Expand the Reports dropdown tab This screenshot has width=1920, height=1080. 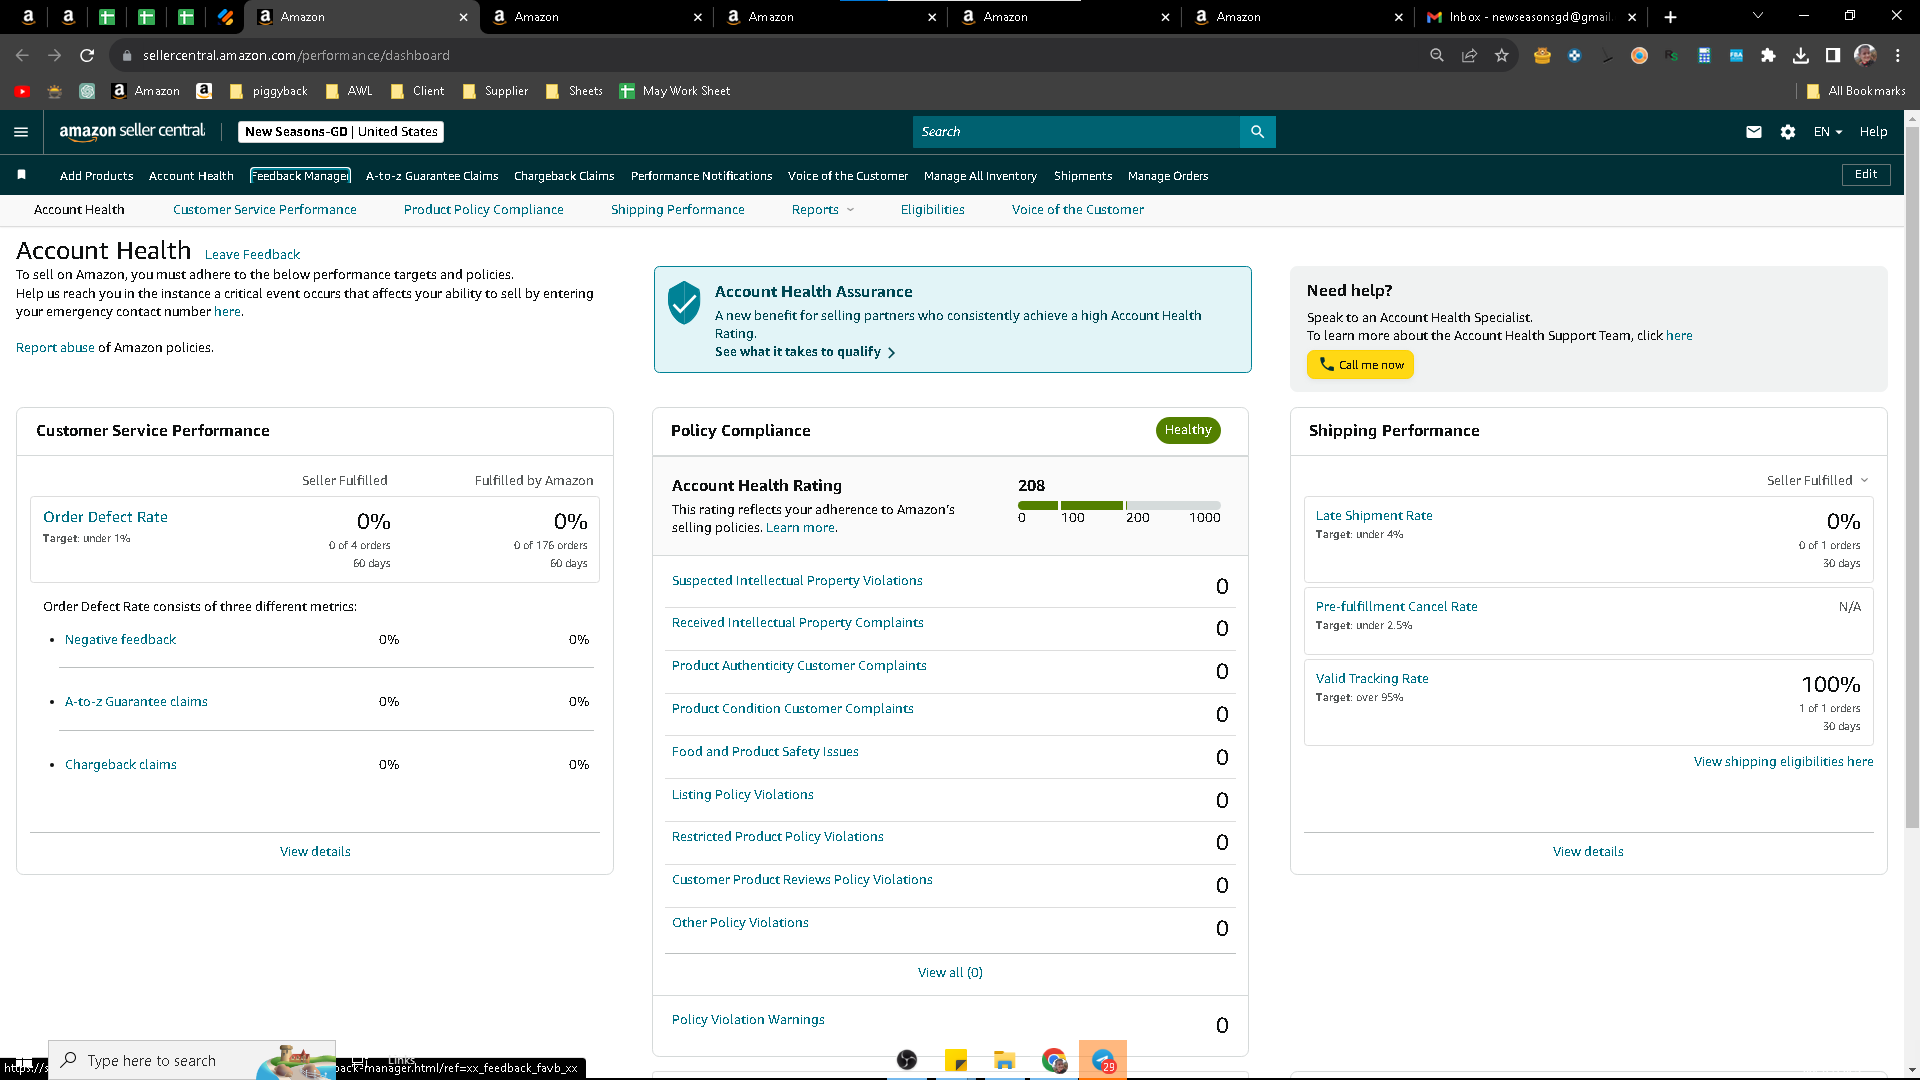[x=823, y=210]
